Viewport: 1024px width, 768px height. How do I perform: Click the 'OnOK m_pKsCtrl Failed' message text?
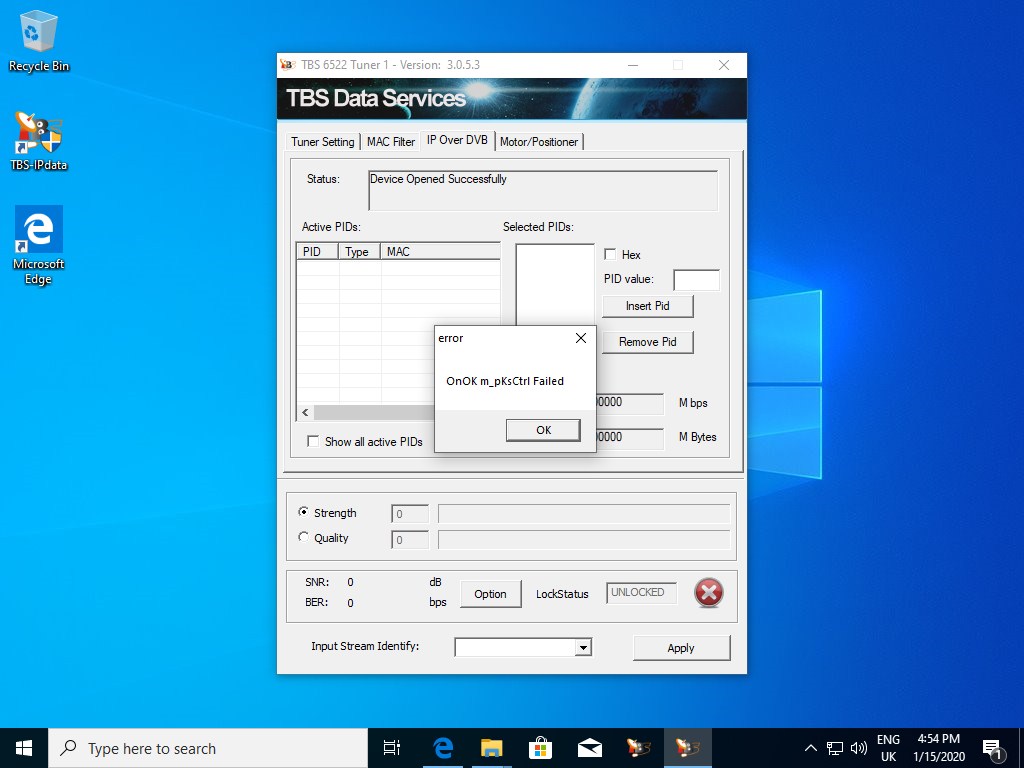pos(505,381)
